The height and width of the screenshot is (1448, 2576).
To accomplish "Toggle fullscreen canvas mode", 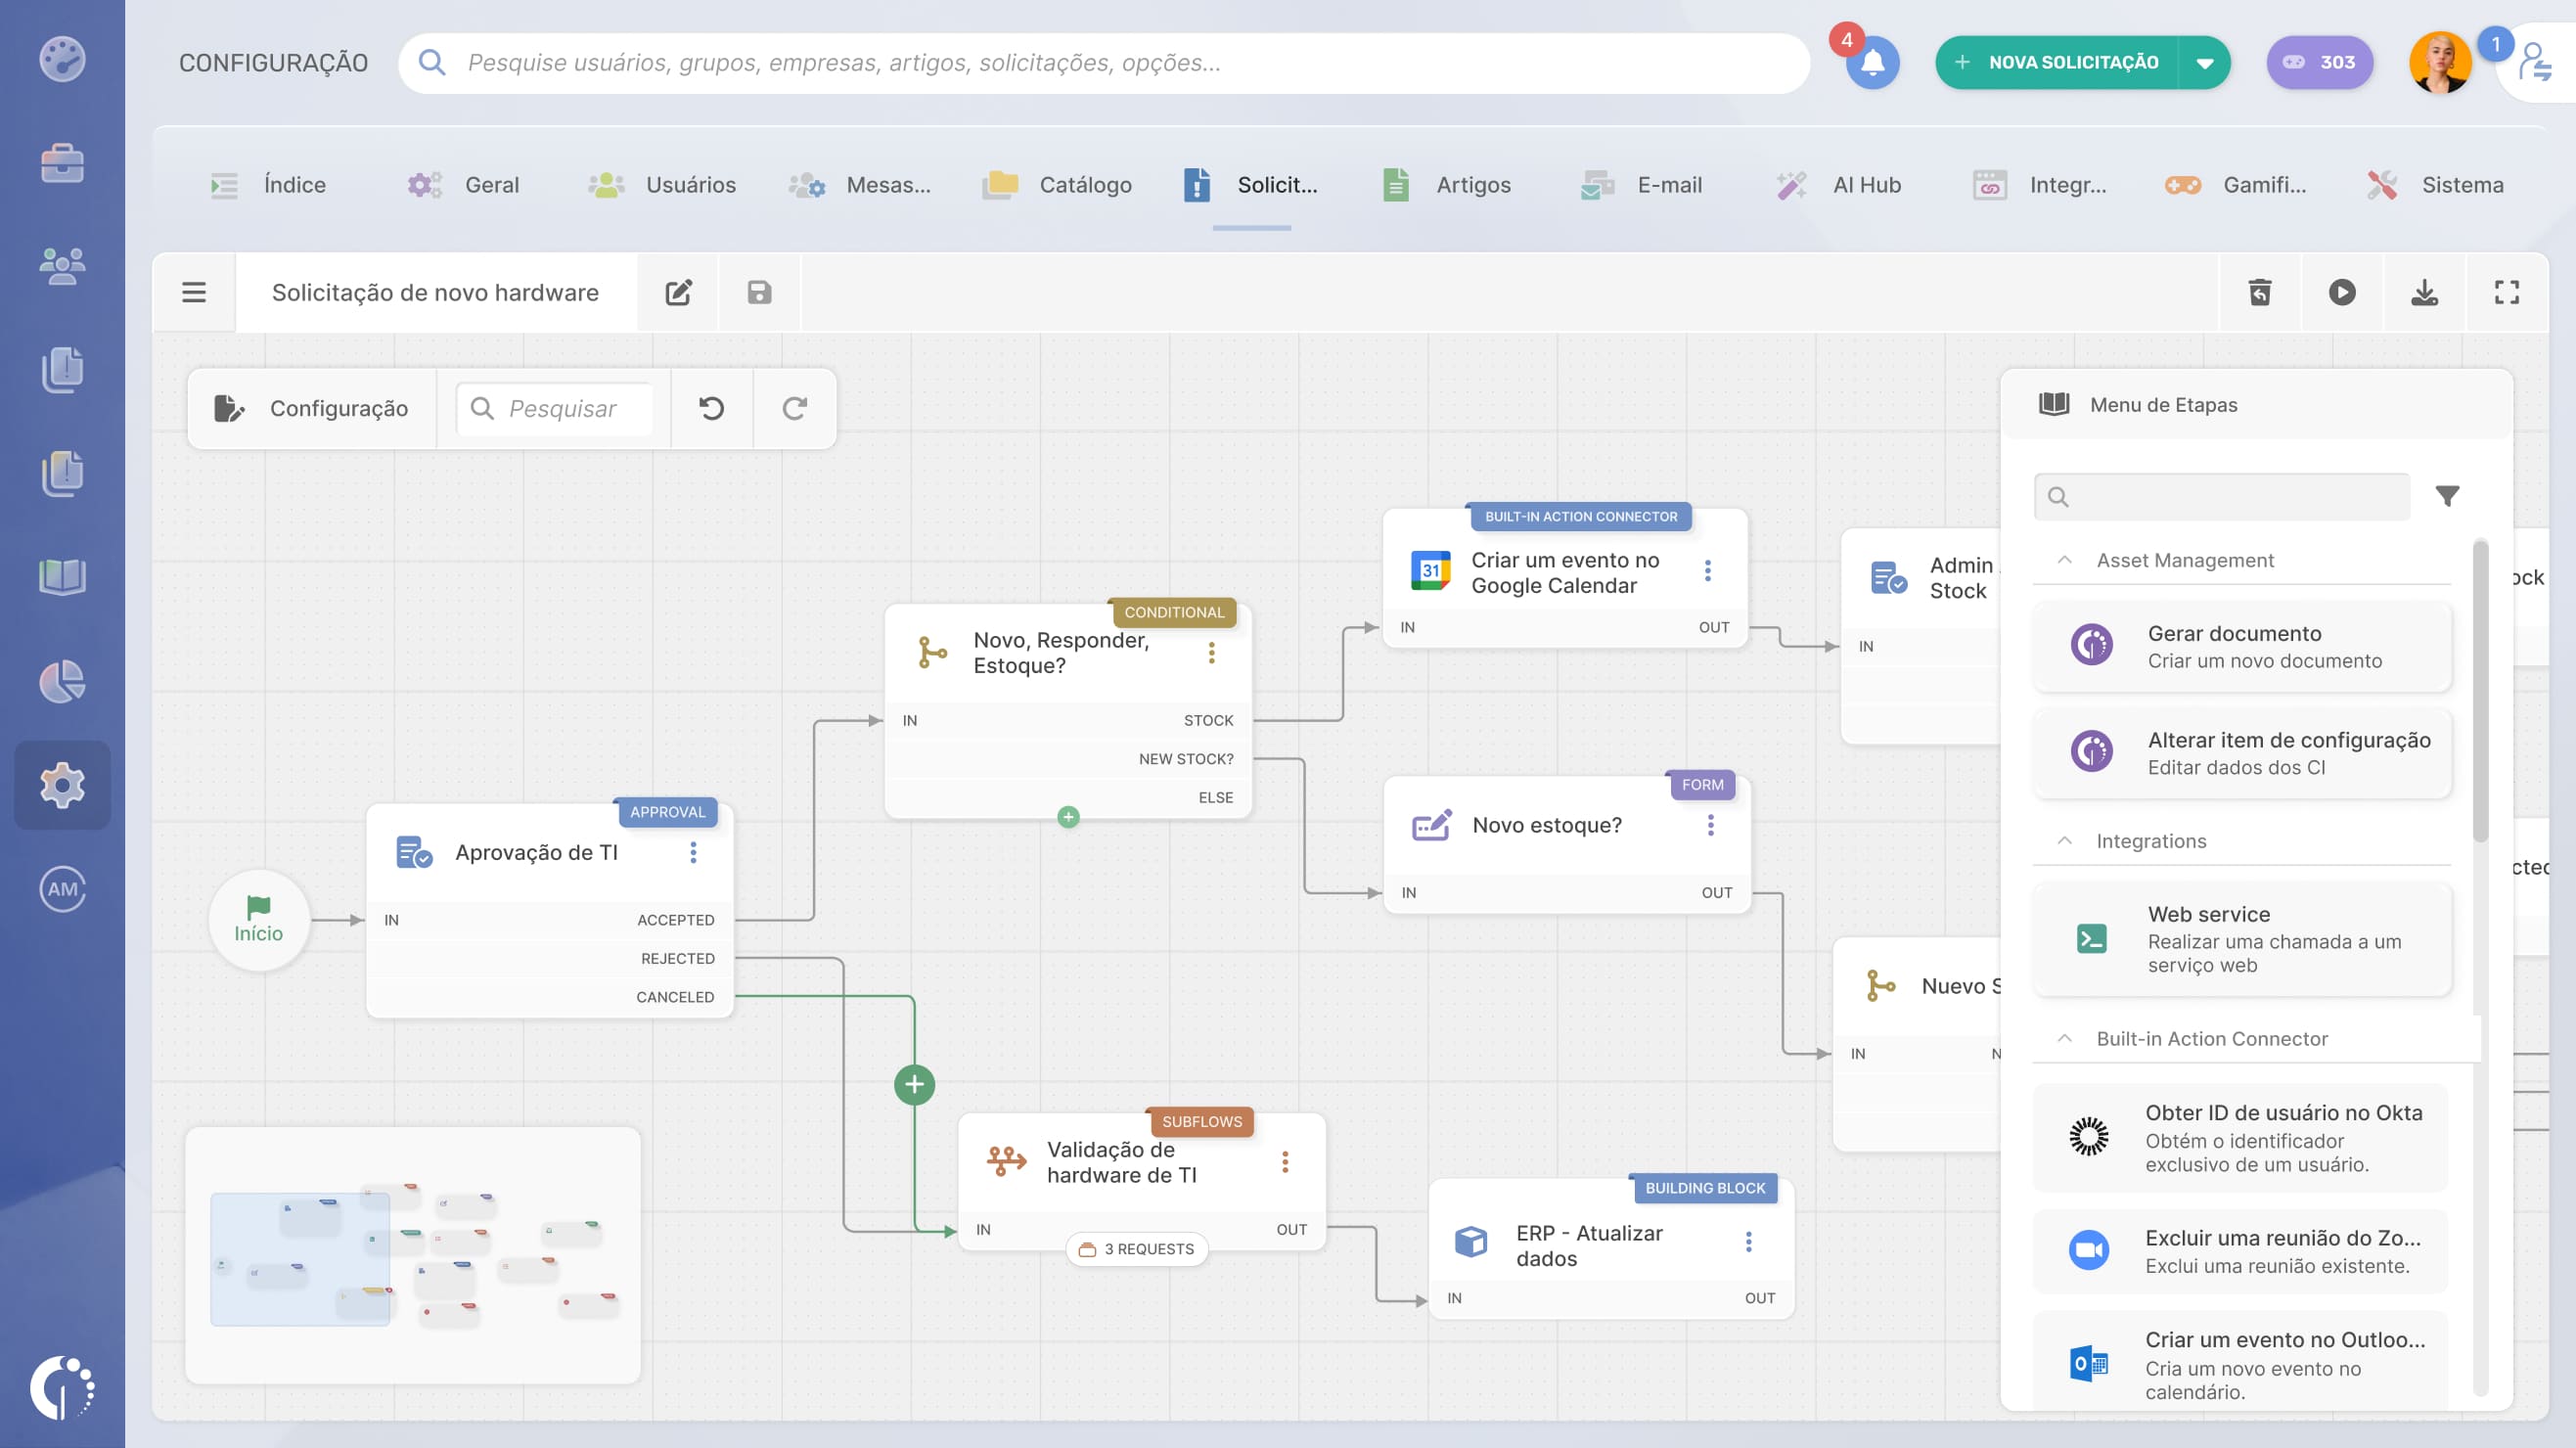I will click(x=2506, y=292).
